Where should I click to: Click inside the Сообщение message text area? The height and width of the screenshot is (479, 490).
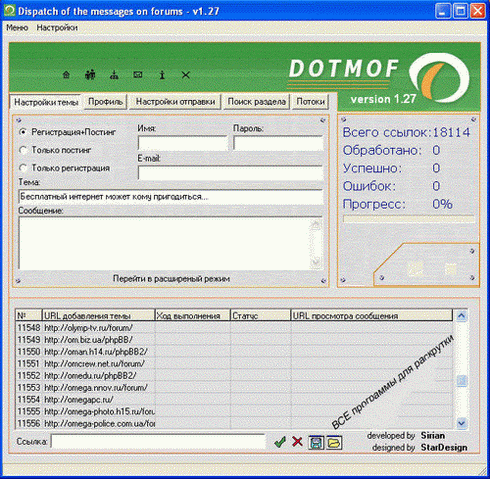[164, 243]
